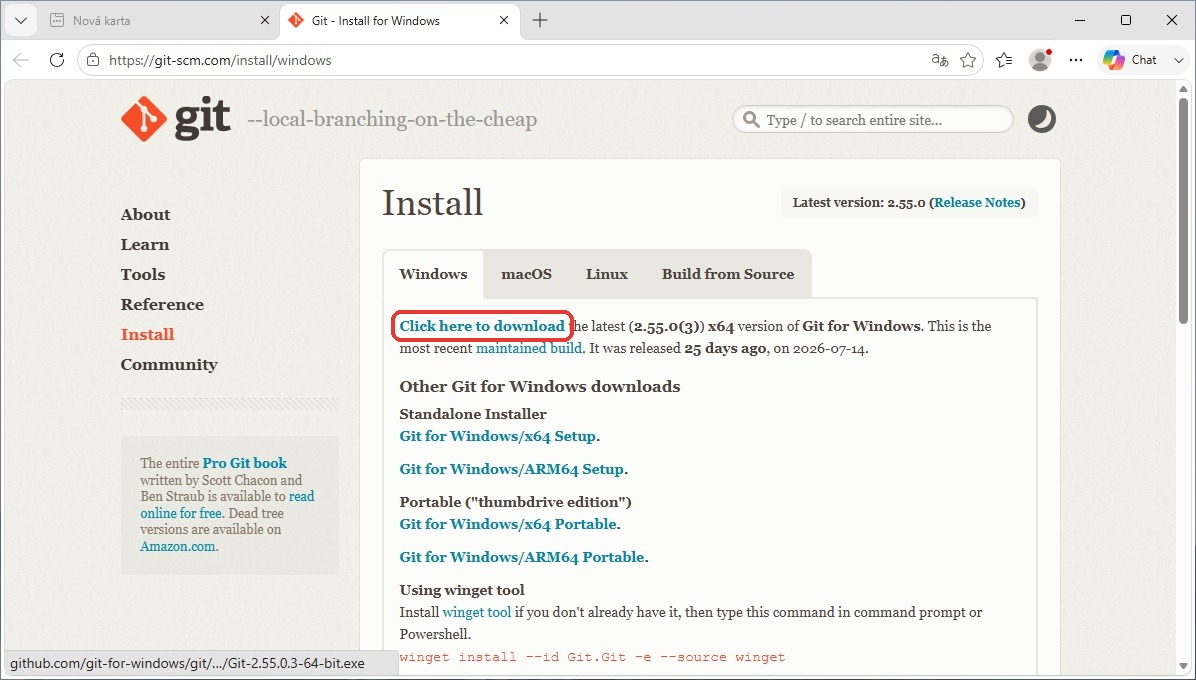Click the scrollbar up arrow
The width and height of the screenshot is (1196, 680).
click(x=1184, y=88)
